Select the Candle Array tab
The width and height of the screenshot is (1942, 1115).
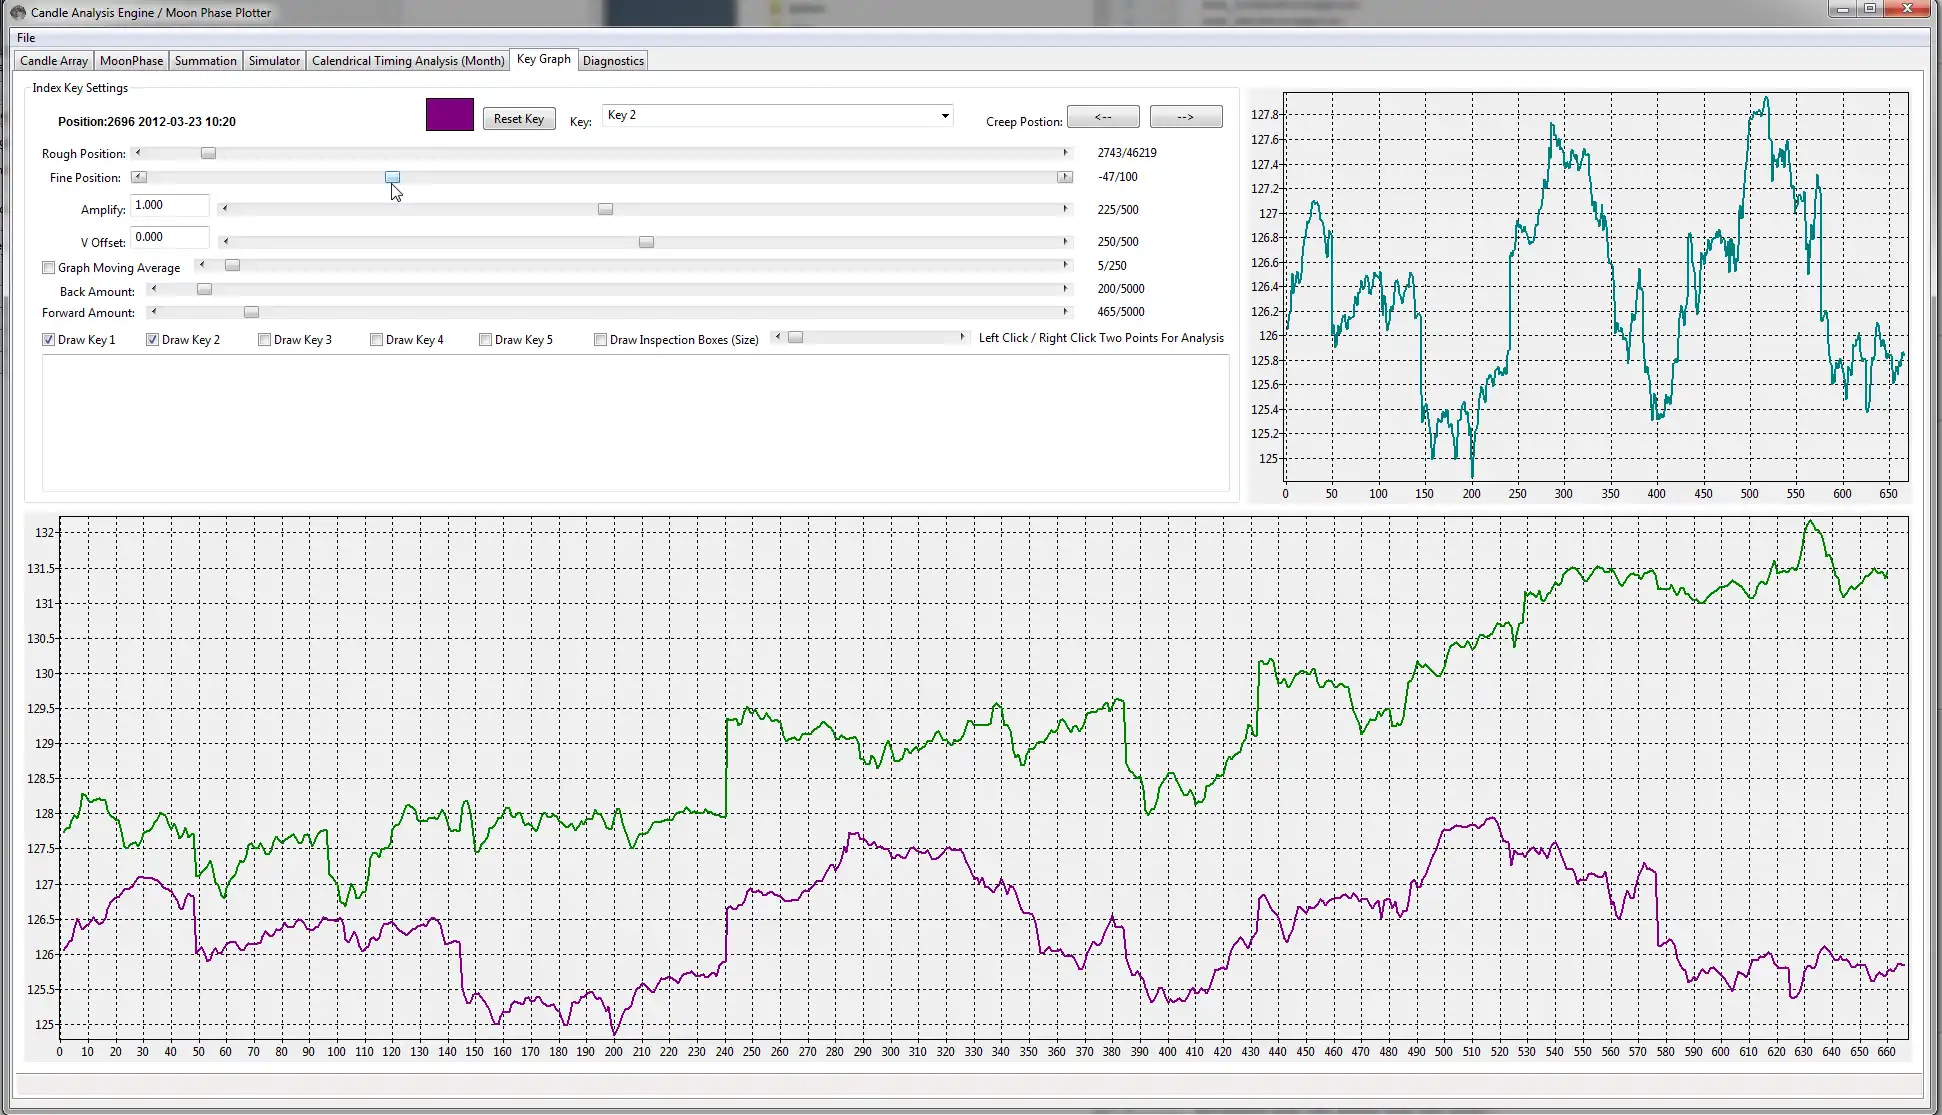(x=53, y=60)
